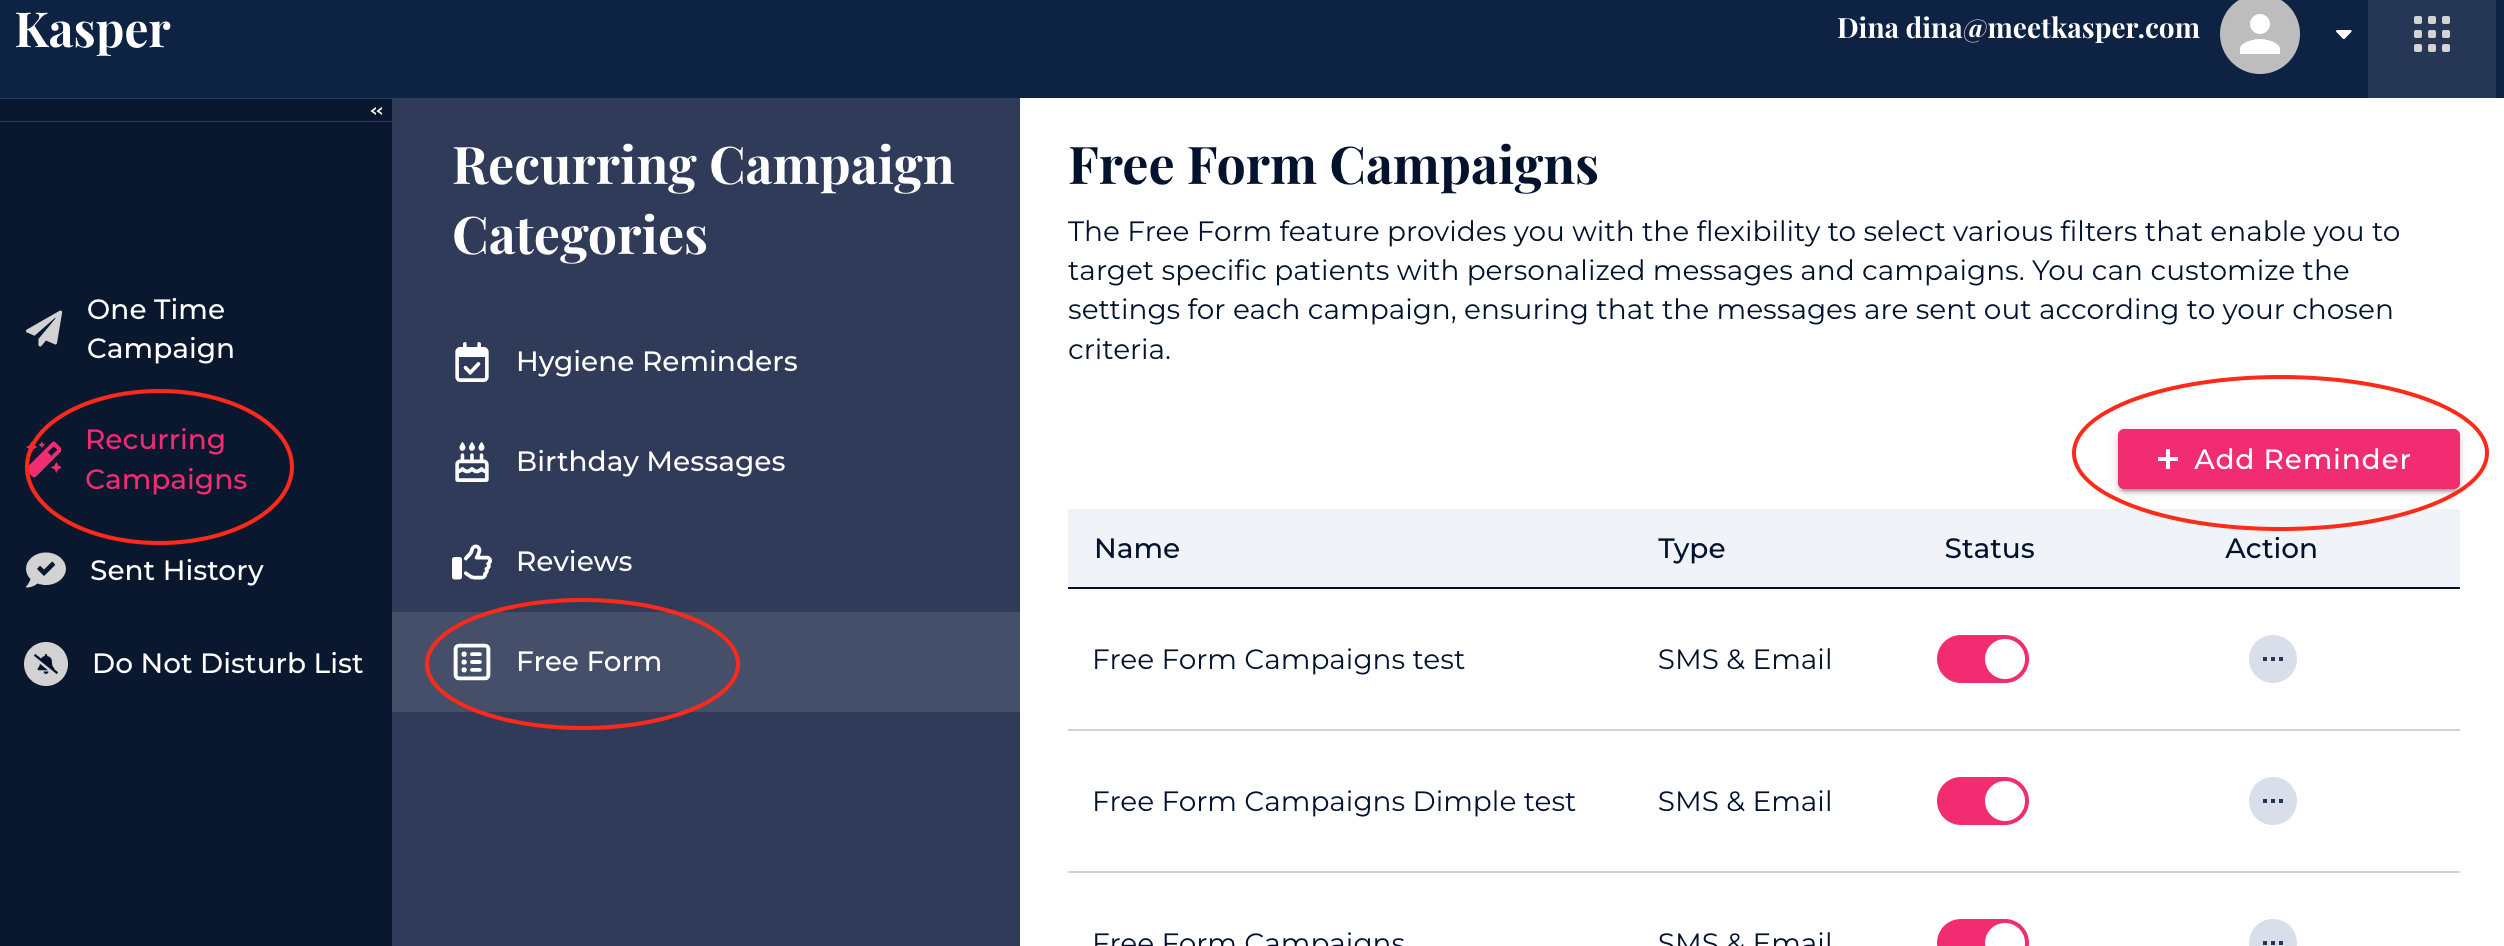This screenshot has height=946, width=2504.
Task: Open the apps grid icon
Action: tap(2431, 35)
